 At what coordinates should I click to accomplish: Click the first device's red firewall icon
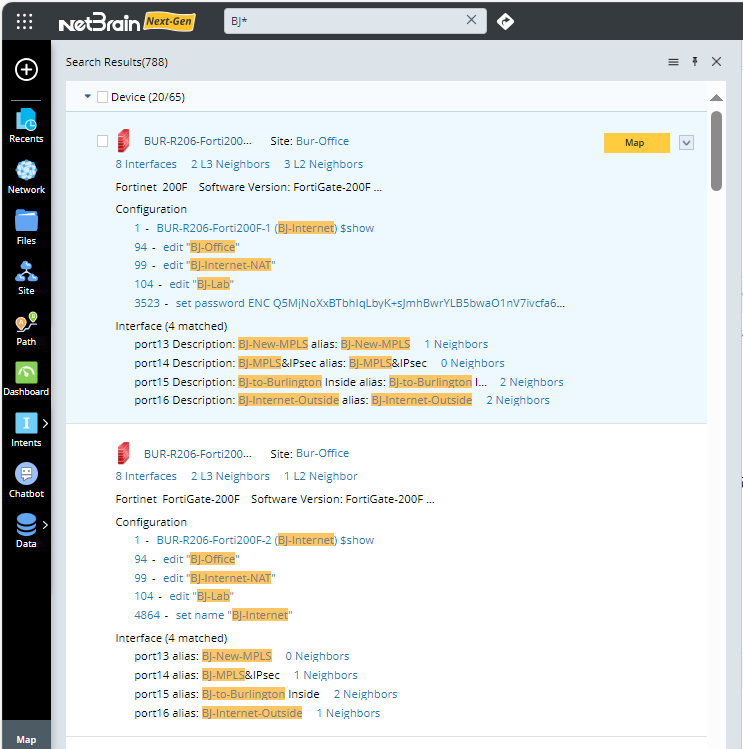pos(124,141)
